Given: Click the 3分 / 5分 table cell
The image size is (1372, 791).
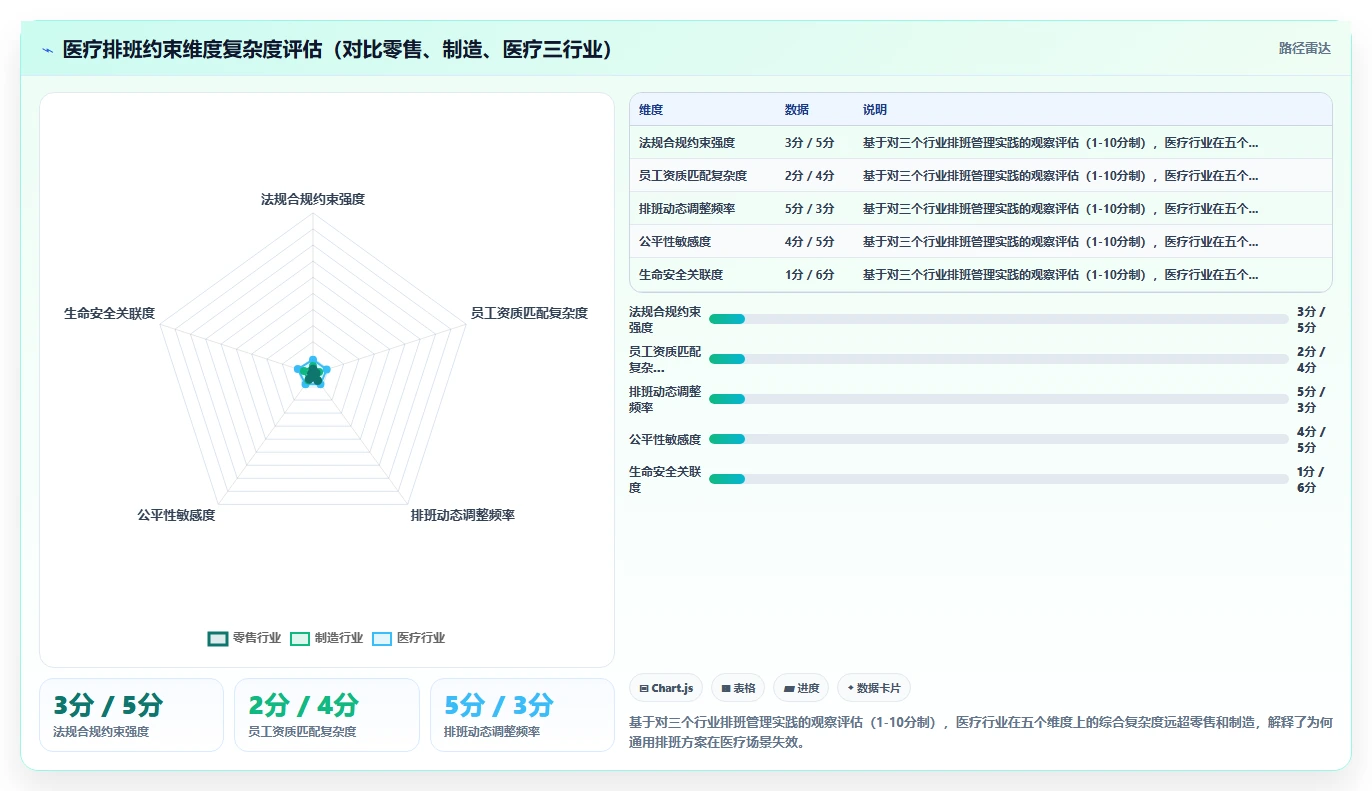Looking at the screenshot, I should click(x=809, y=143).
